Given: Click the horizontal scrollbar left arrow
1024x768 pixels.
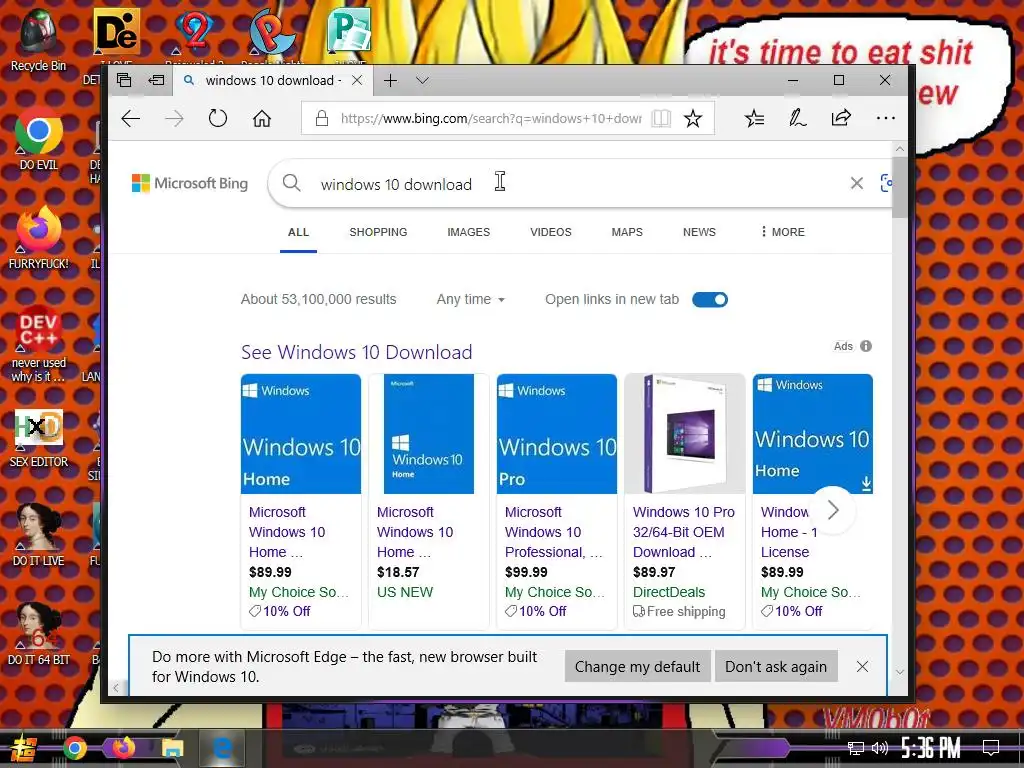Looking at the screenshot, I should coord(116,687).
